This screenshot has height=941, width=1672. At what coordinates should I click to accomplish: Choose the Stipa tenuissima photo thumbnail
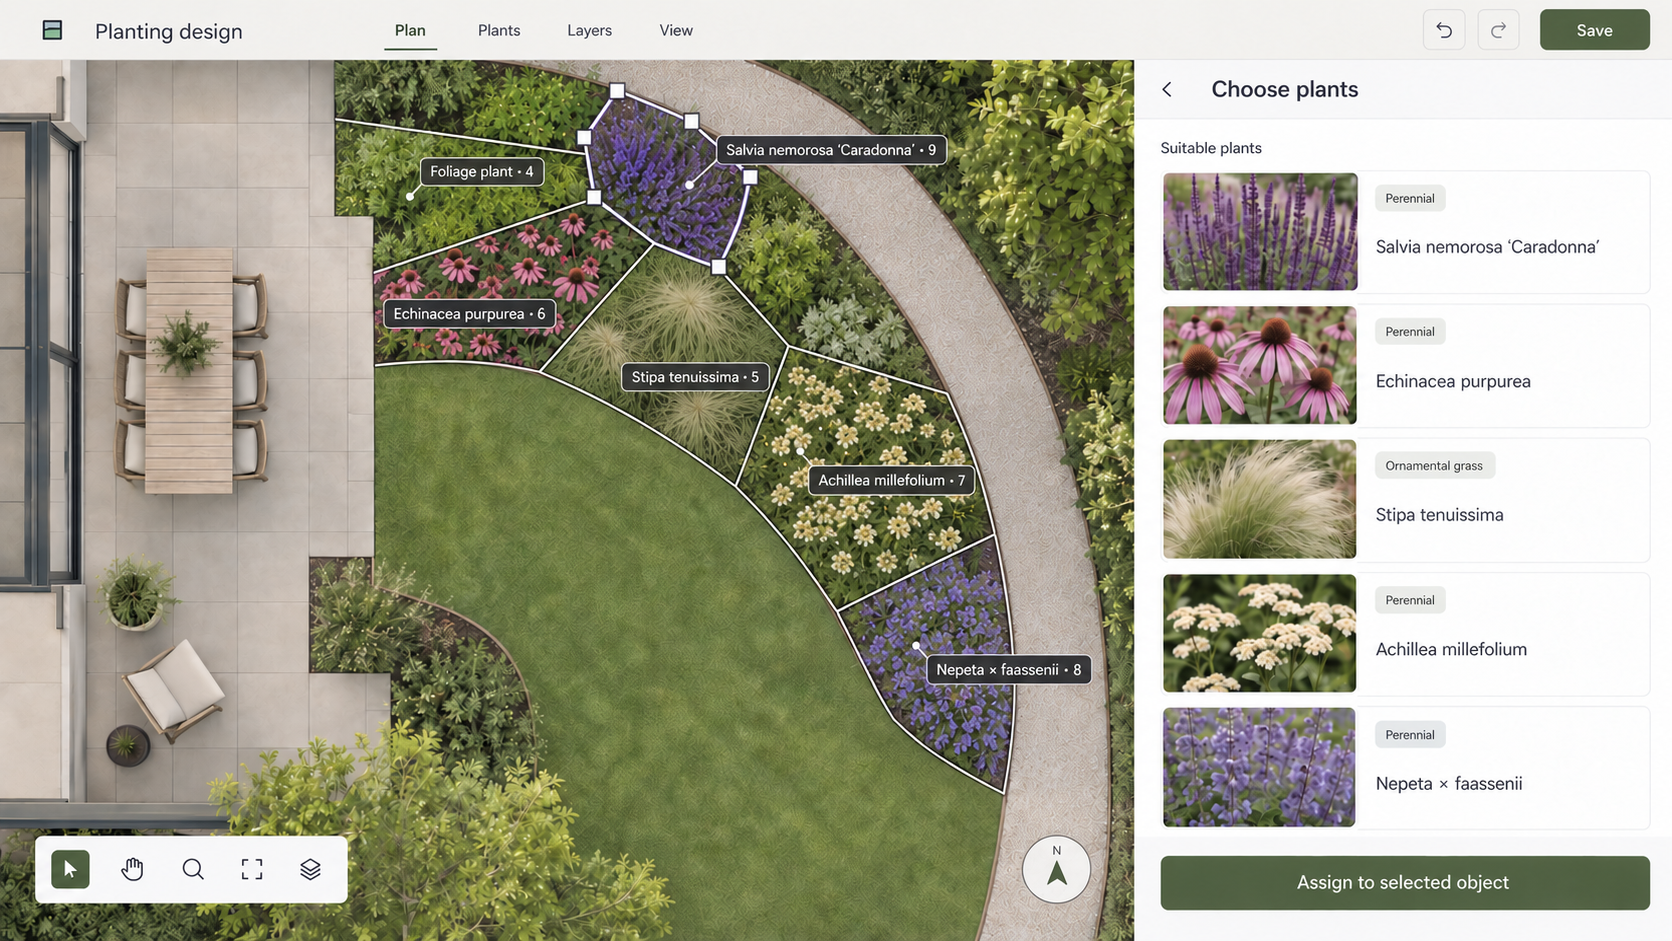point(1260,499)
